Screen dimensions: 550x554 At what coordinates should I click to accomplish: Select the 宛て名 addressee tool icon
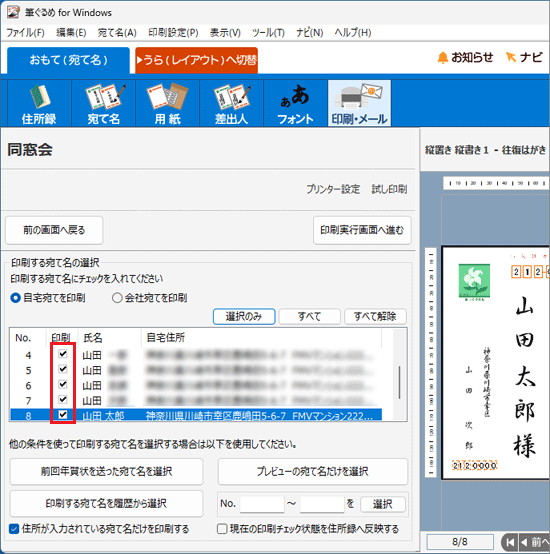click(x=104, y=103)
